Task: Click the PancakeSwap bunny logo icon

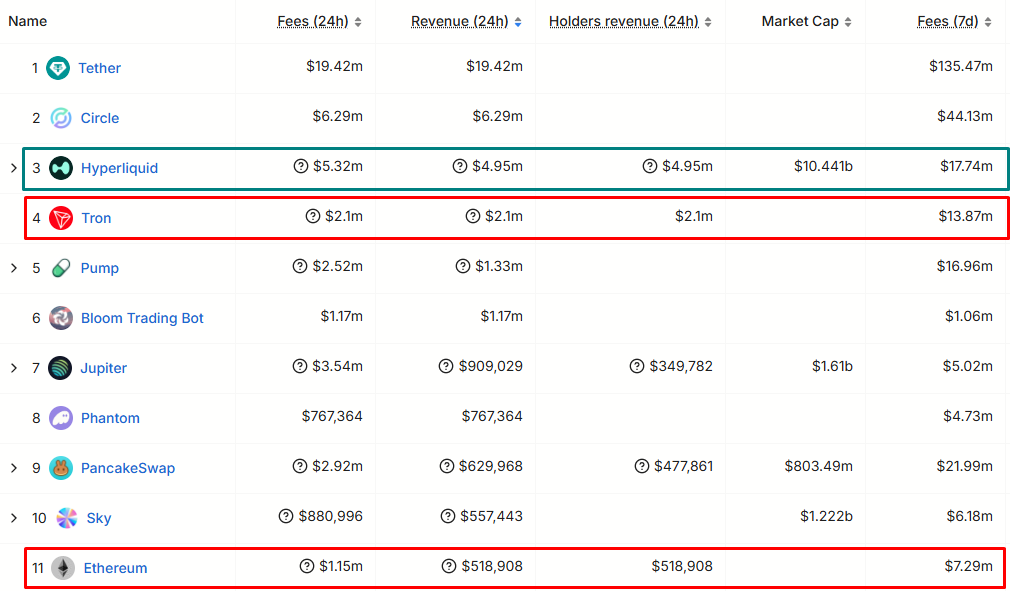Action: 61,468
